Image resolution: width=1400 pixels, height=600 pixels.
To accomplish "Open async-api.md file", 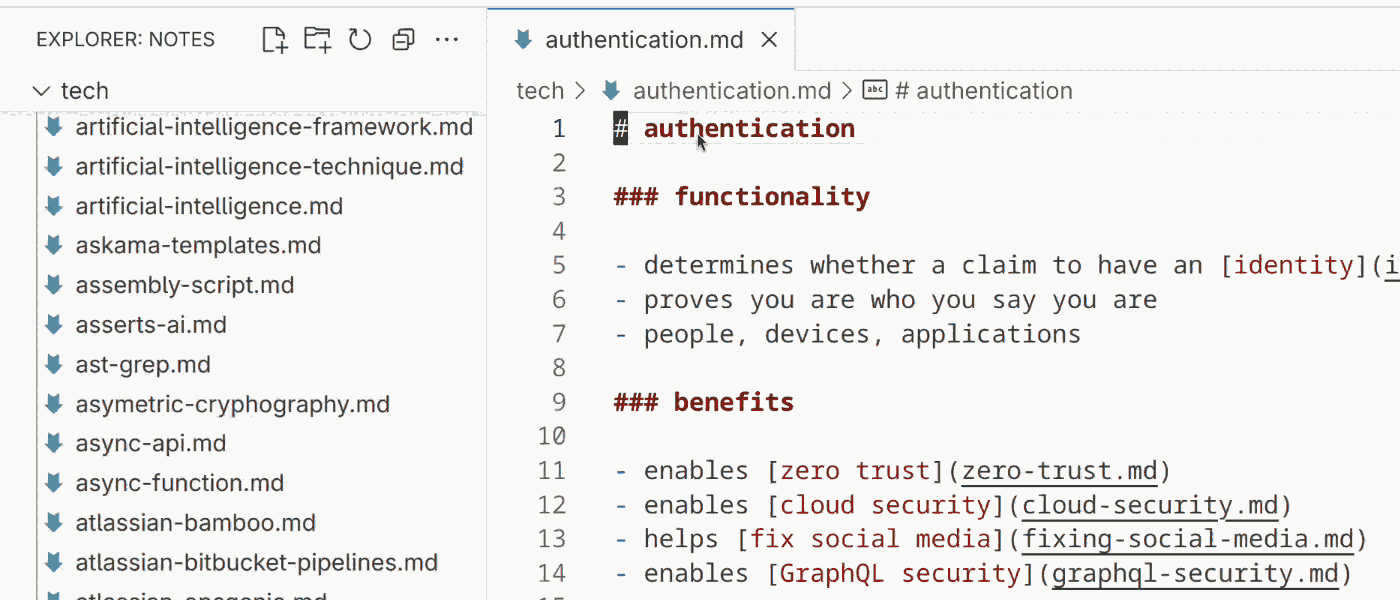I will coord(151,443).
